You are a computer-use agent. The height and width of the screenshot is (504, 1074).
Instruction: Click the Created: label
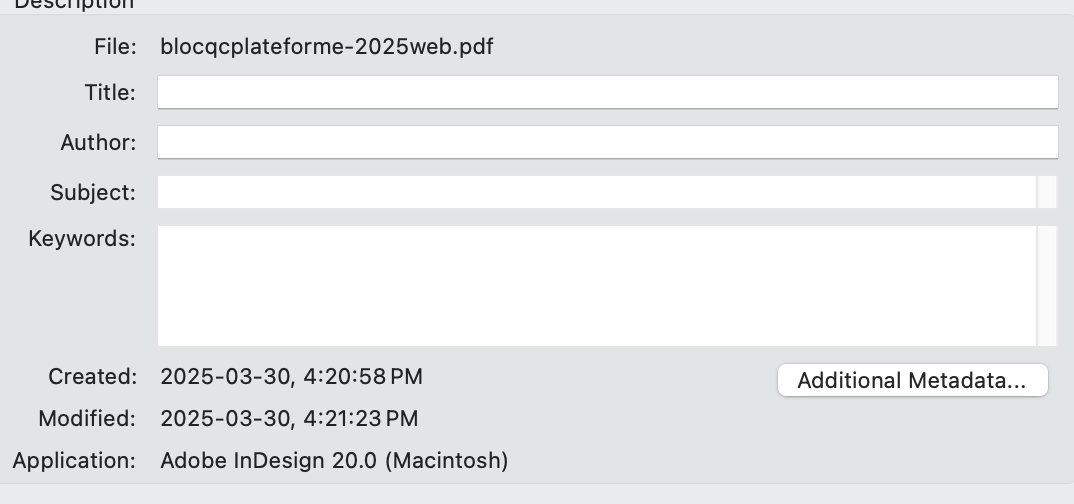[x=92, y=377]
